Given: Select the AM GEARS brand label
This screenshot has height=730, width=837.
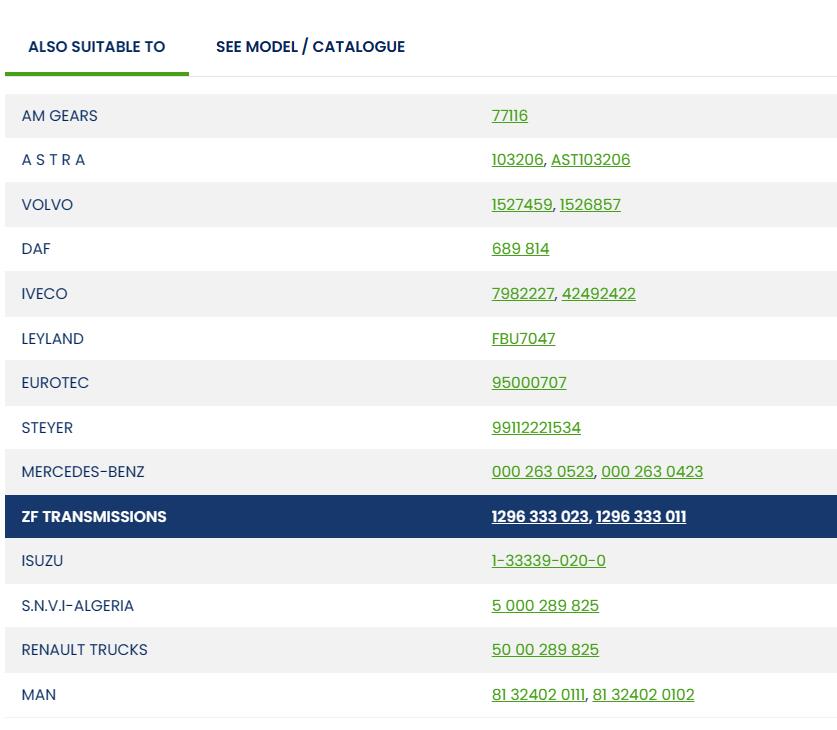Looking at the screenshot, I should [59, 116].
